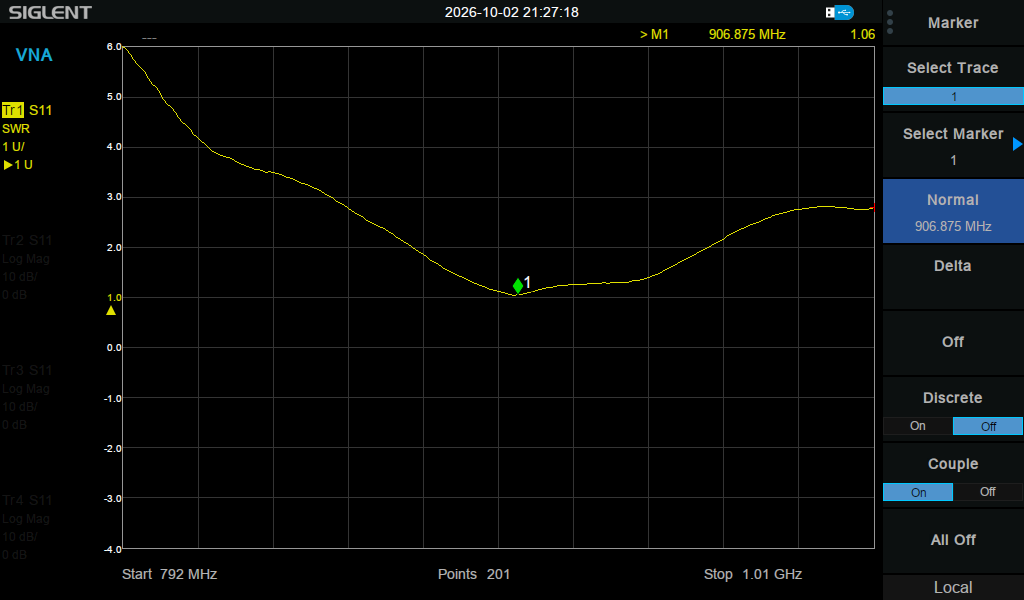Set marker Couple to On
Viewport: 1024px width, 600px height.
click(918, 492)
